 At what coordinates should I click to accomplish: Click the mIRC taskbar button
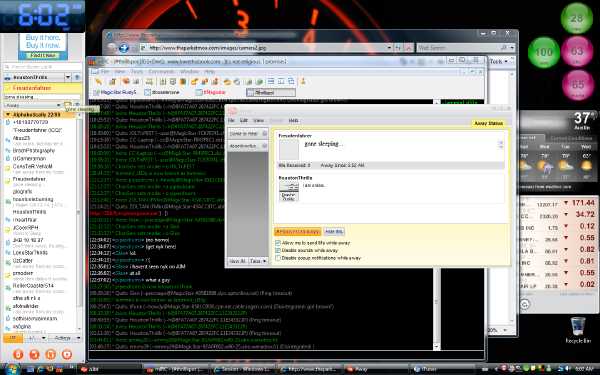click(177, 369)
